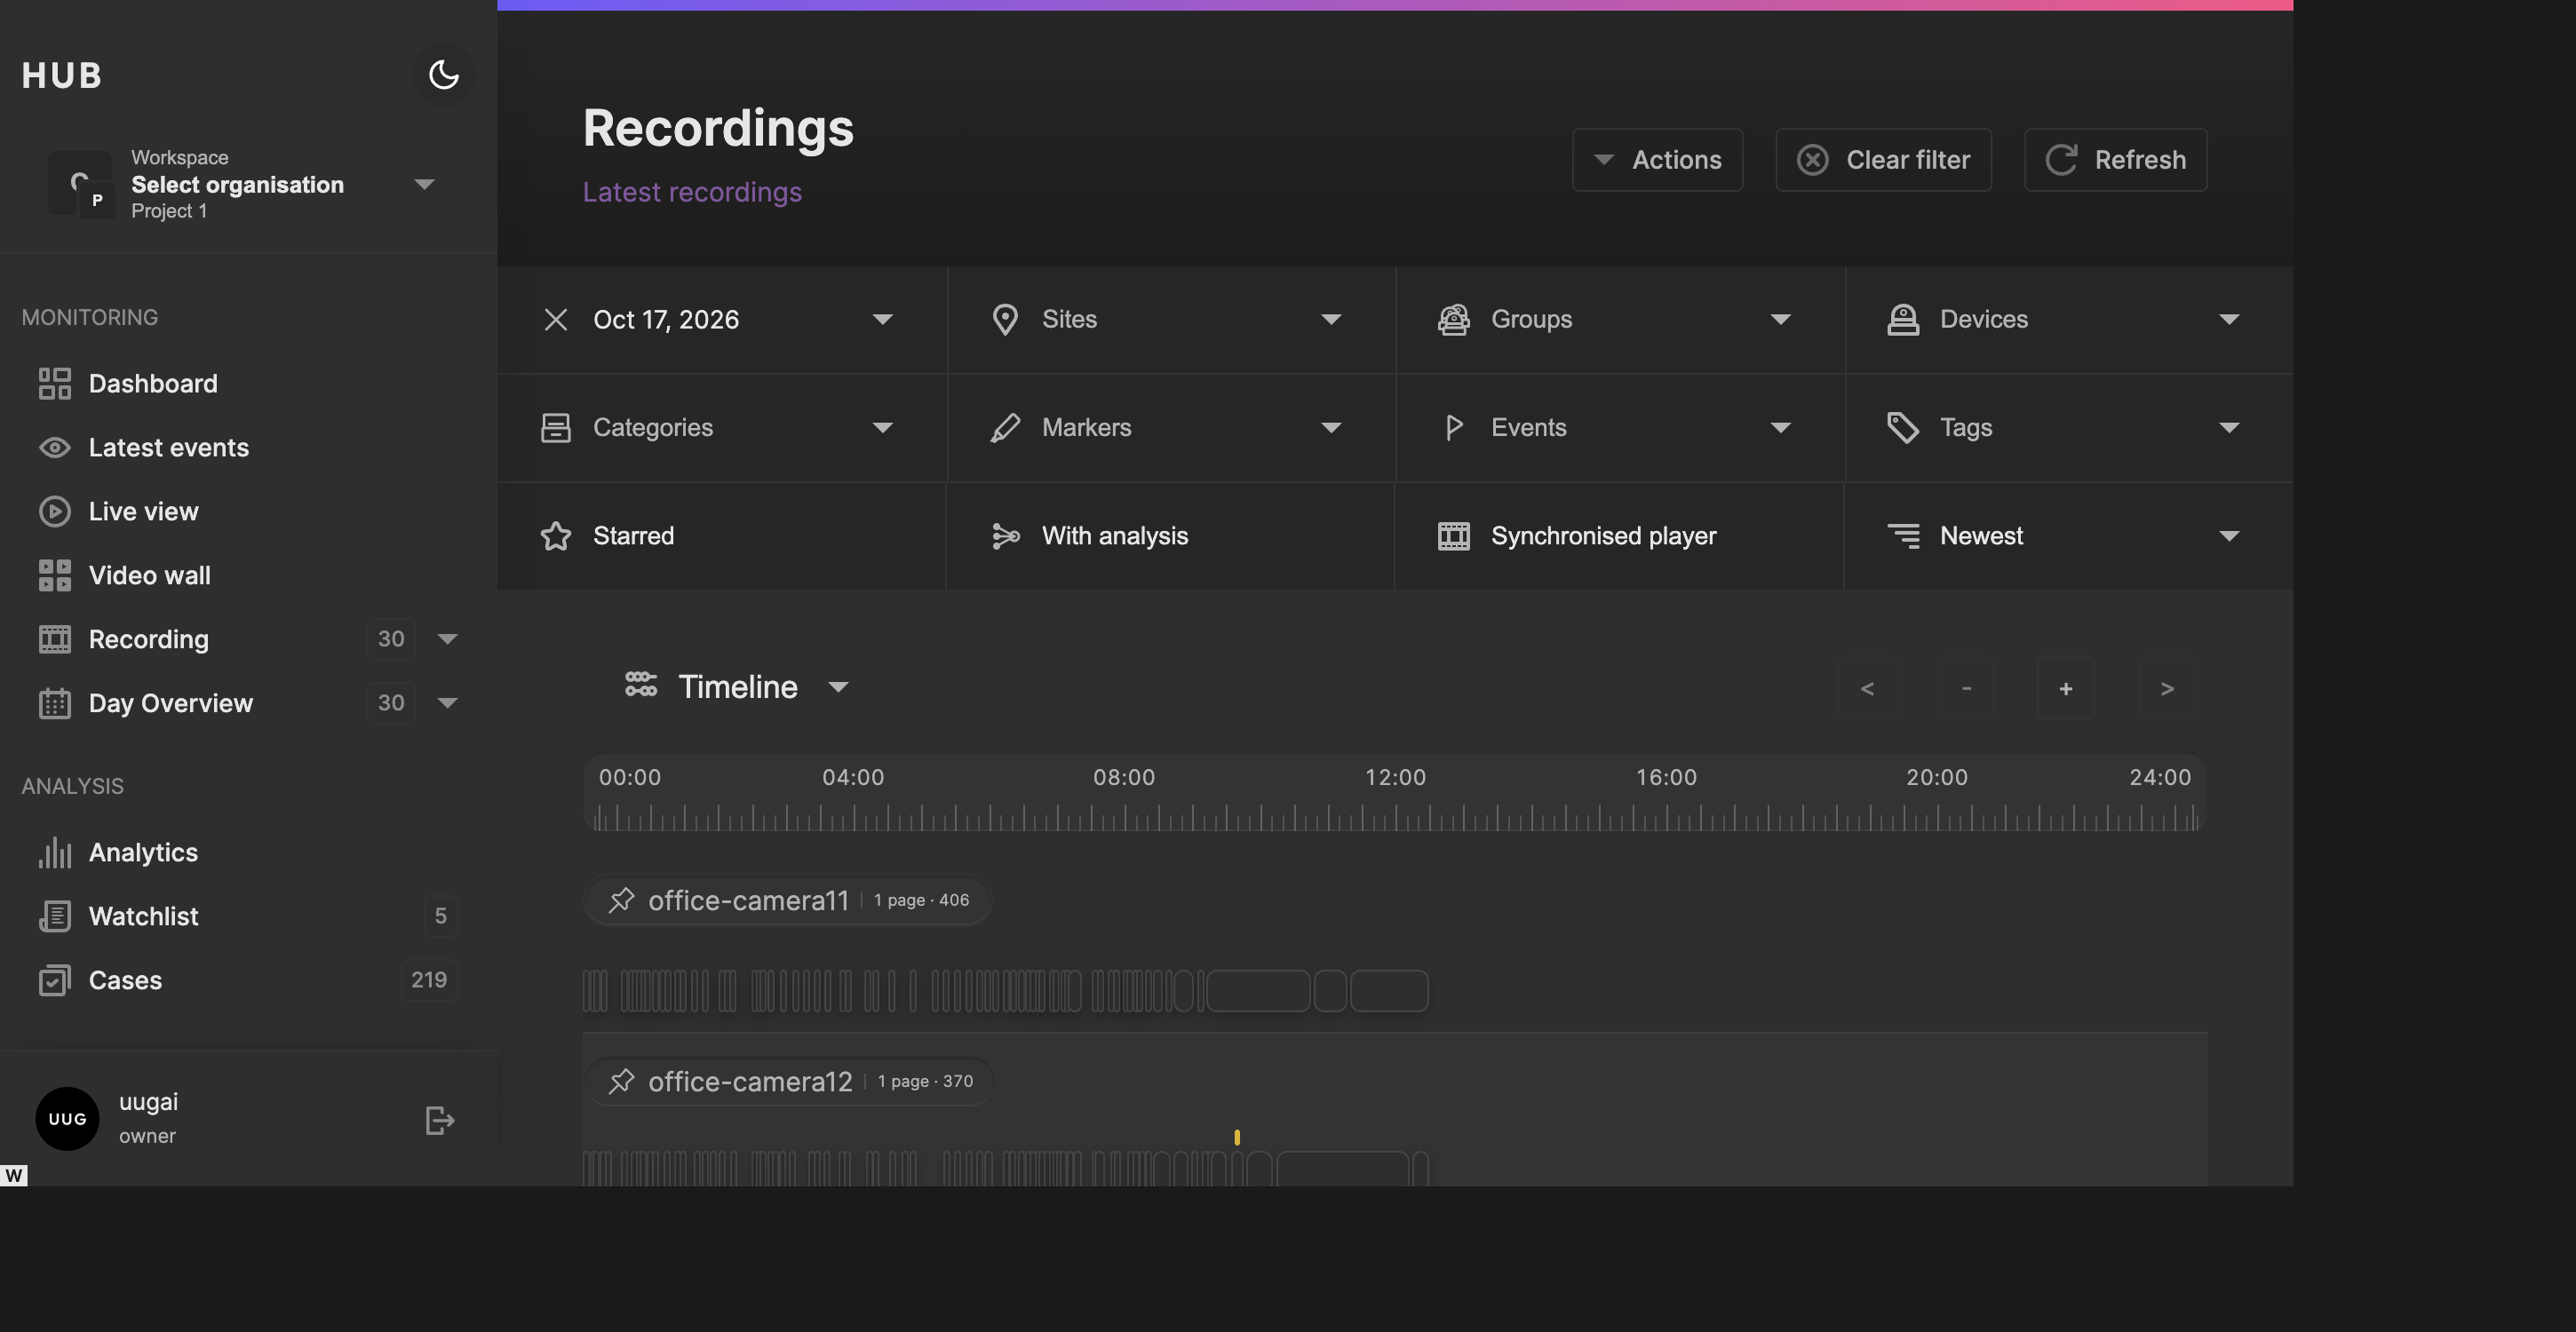Open Watchlist page
The width and height of the screenshot is (2576, 1332).
pos(143,916)
